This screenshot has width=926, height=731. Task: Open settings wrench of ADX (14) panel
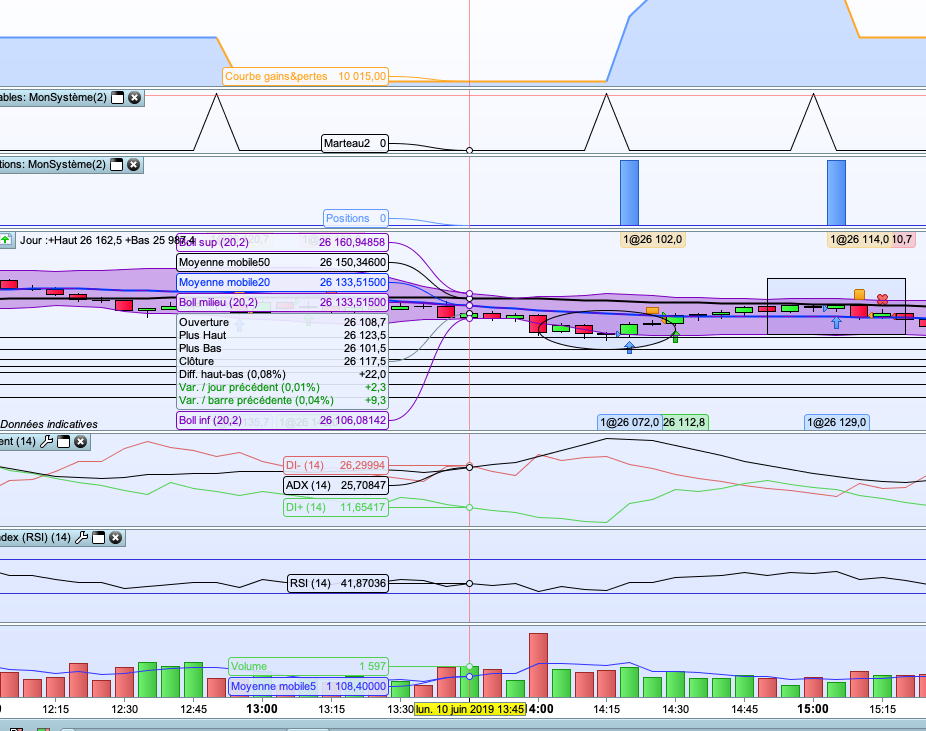click(x=47, y=441)
